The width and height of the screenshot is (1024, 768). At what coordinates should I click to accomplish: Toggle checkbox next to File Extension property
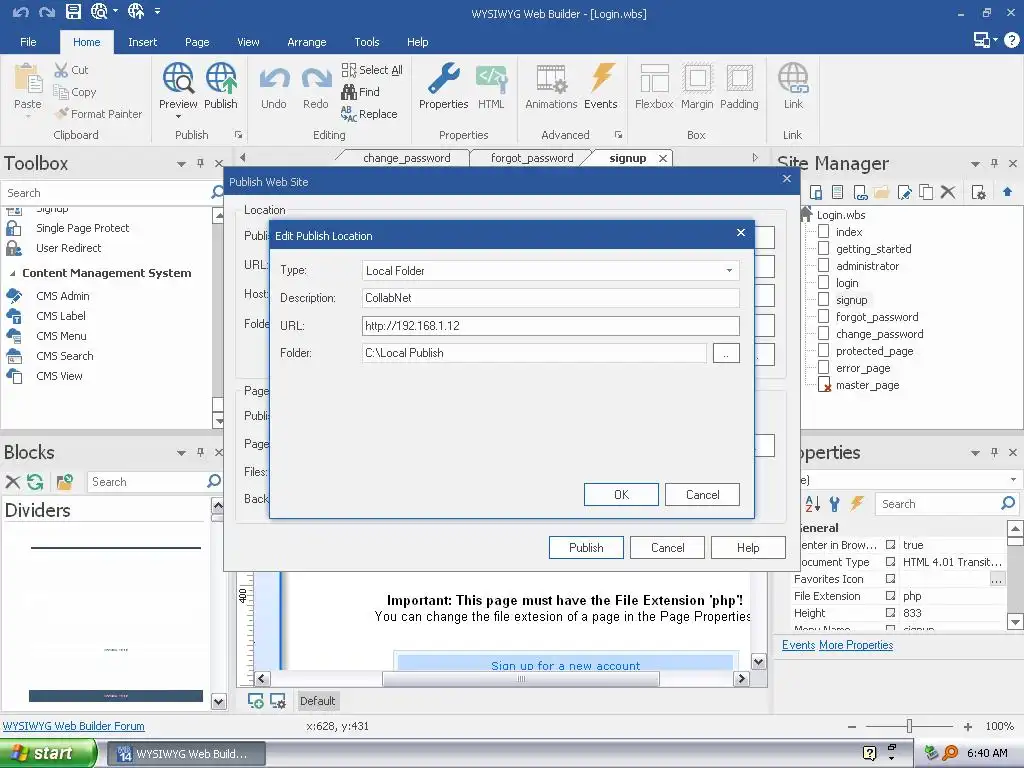pyautogui.click(x=890, y=596)
